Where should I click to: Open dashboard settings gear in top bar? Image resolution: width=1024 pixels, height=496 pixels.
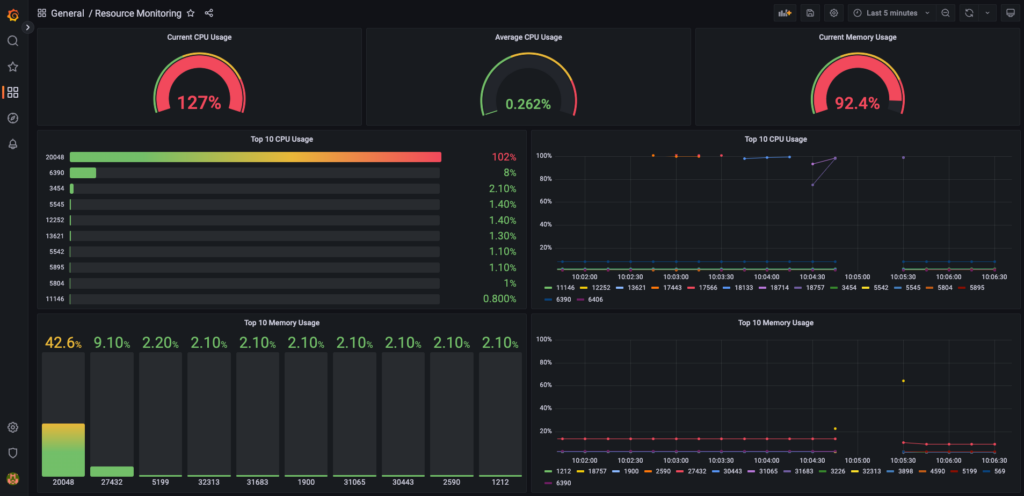[833, 13]
